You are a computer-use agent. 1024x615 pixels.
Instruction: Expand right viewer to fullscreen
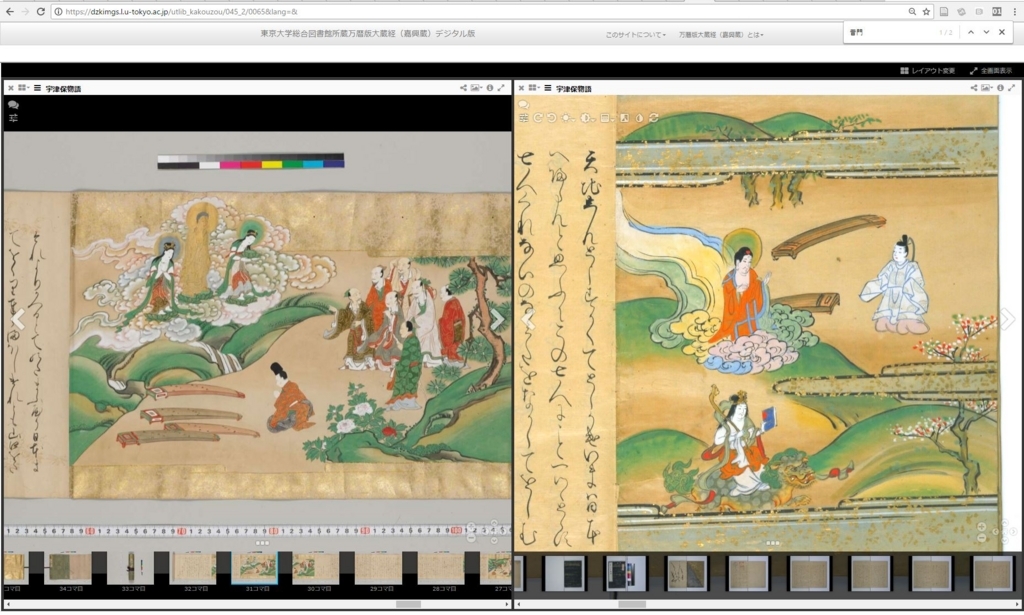click(x=1012, y=87)
